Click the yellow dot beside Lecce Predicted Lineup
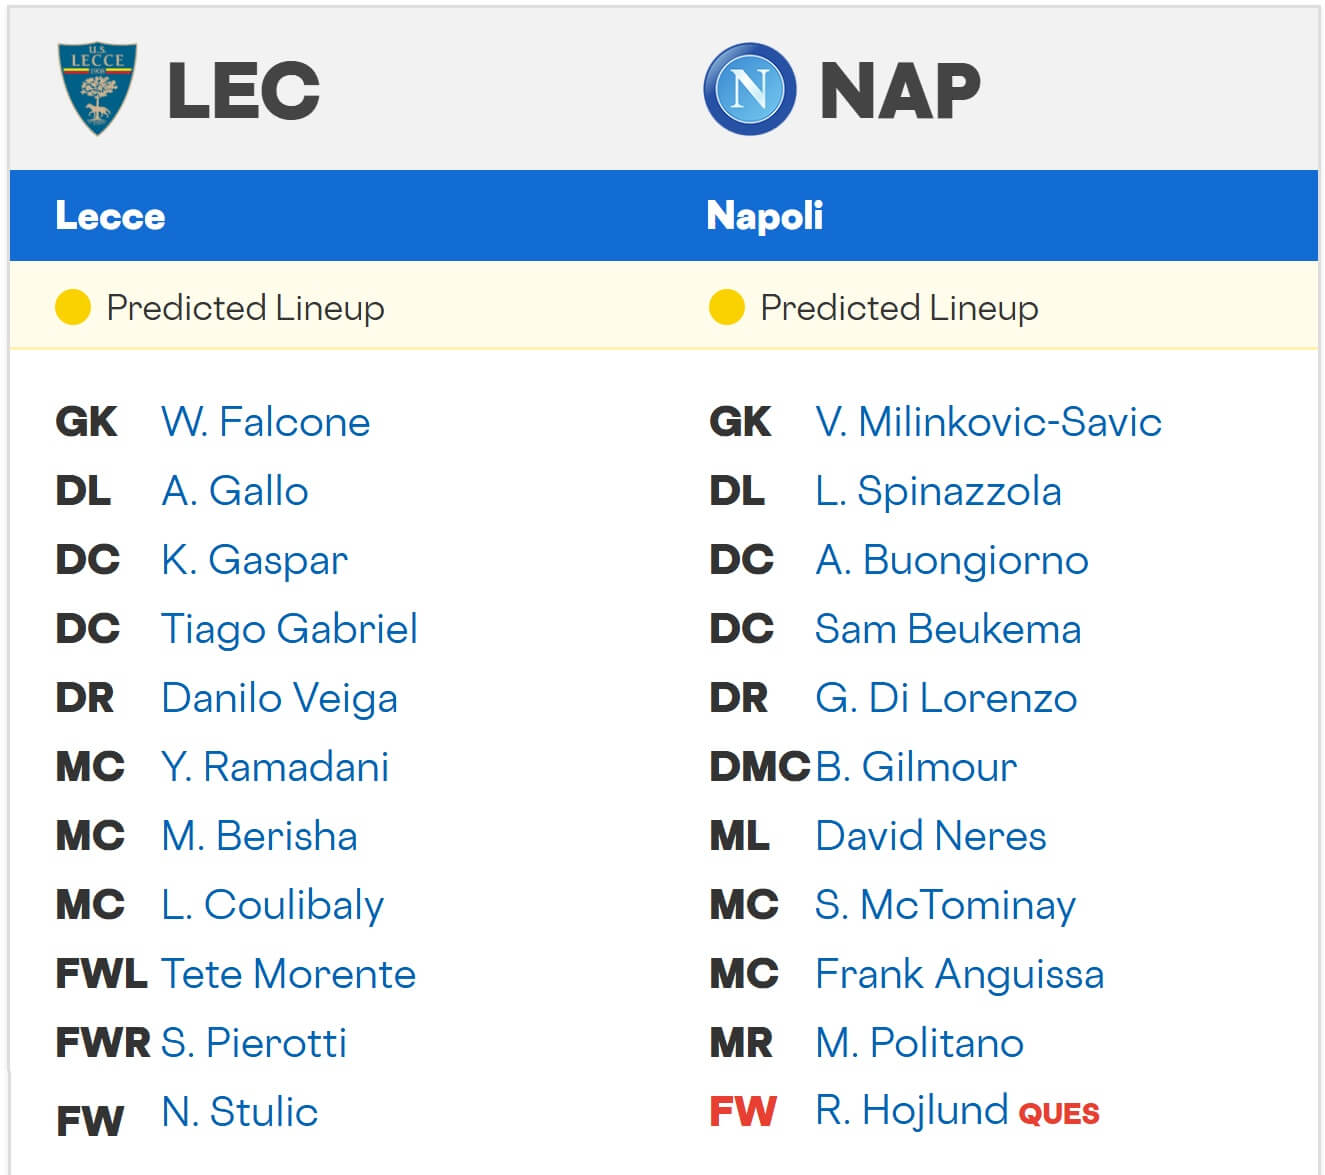Screen dimensions: 1325x1175 pos(73,307)
